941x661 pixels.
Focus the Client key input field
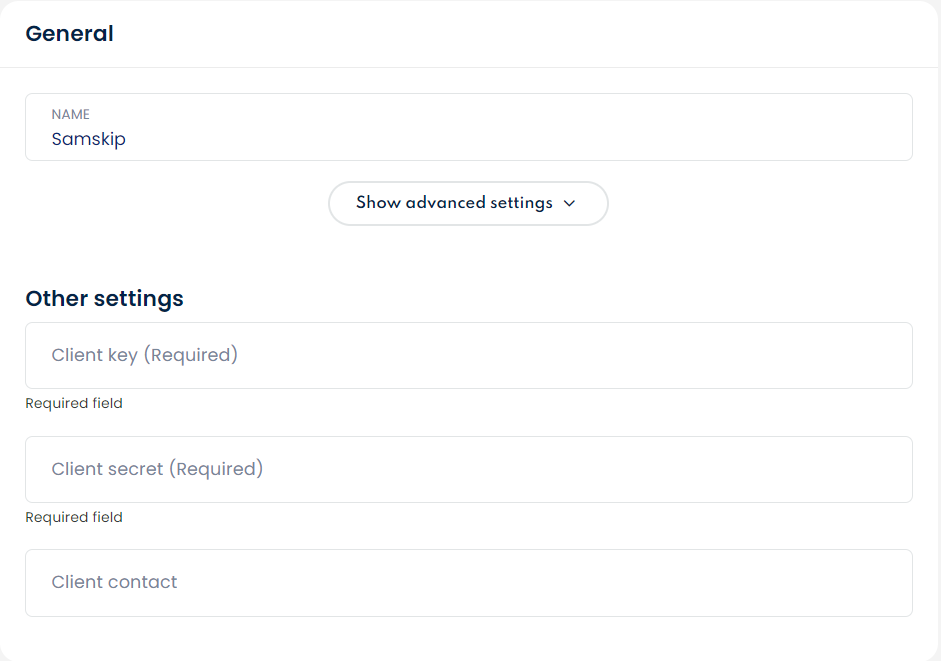click(468, 355)
